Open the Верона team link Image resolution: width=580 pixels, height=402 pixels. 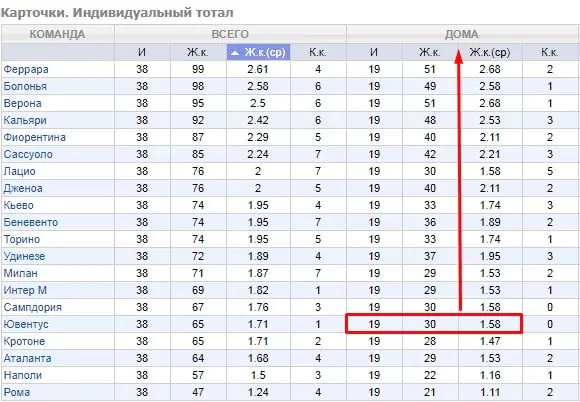[x=22, y=103]
